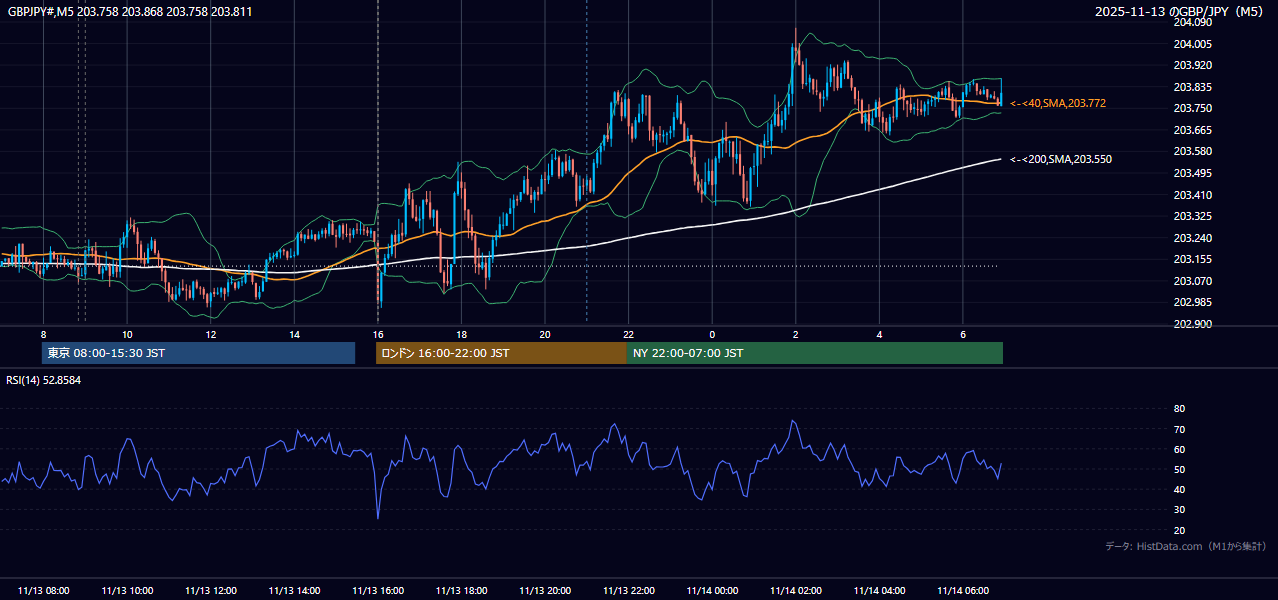
Task: Click hour 2 tick on price chart time axis
Action: [x=795, y=334]
